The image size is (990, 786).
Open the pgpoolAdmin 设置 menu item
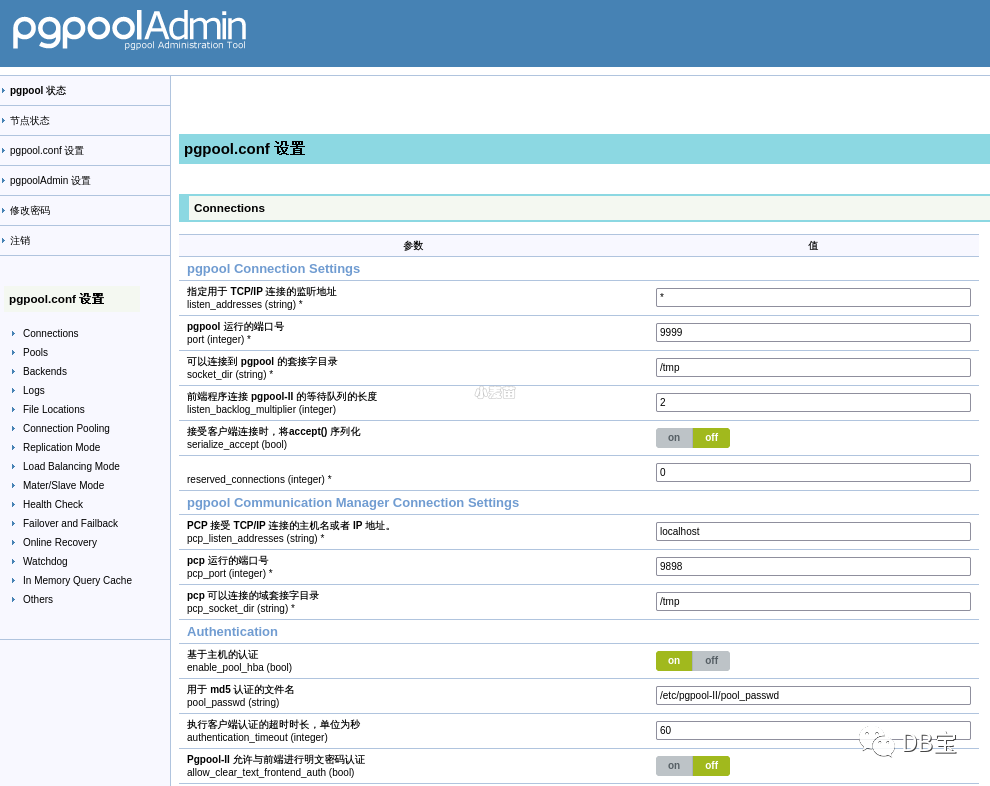click(x=50, y=181)
